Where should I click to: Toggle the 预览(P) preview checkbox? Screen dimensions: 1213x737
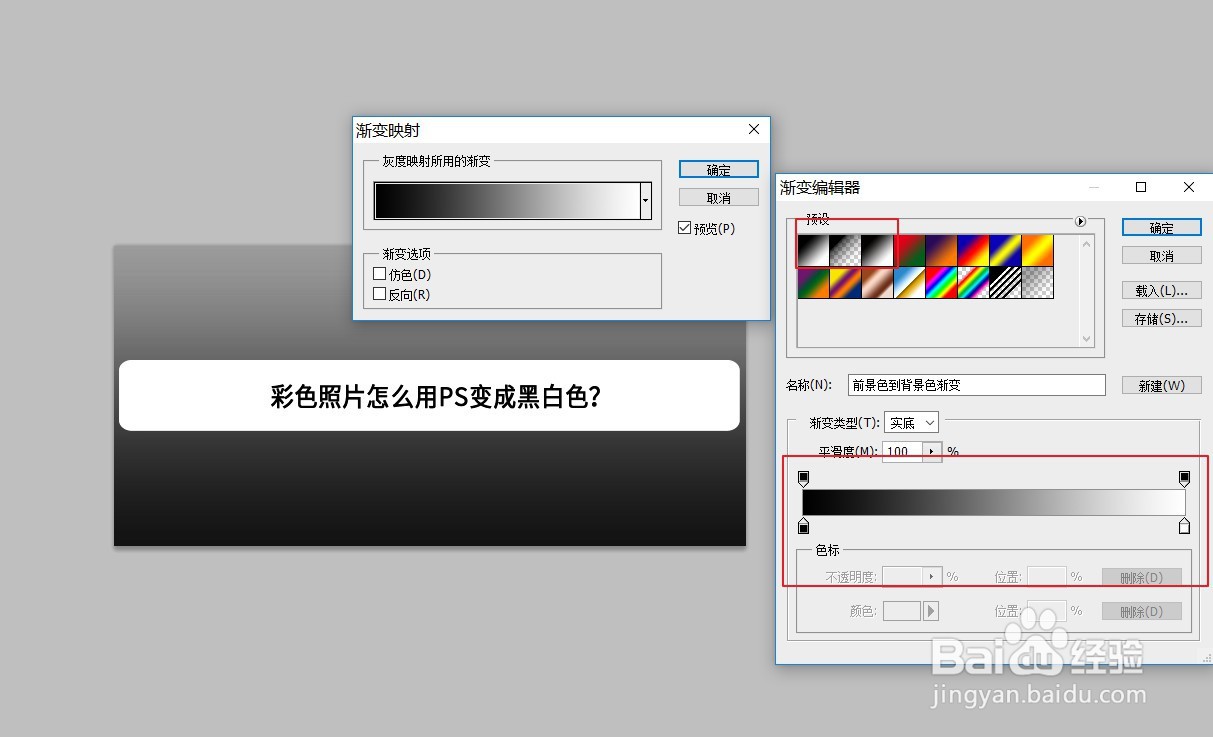tap(684, 228)
